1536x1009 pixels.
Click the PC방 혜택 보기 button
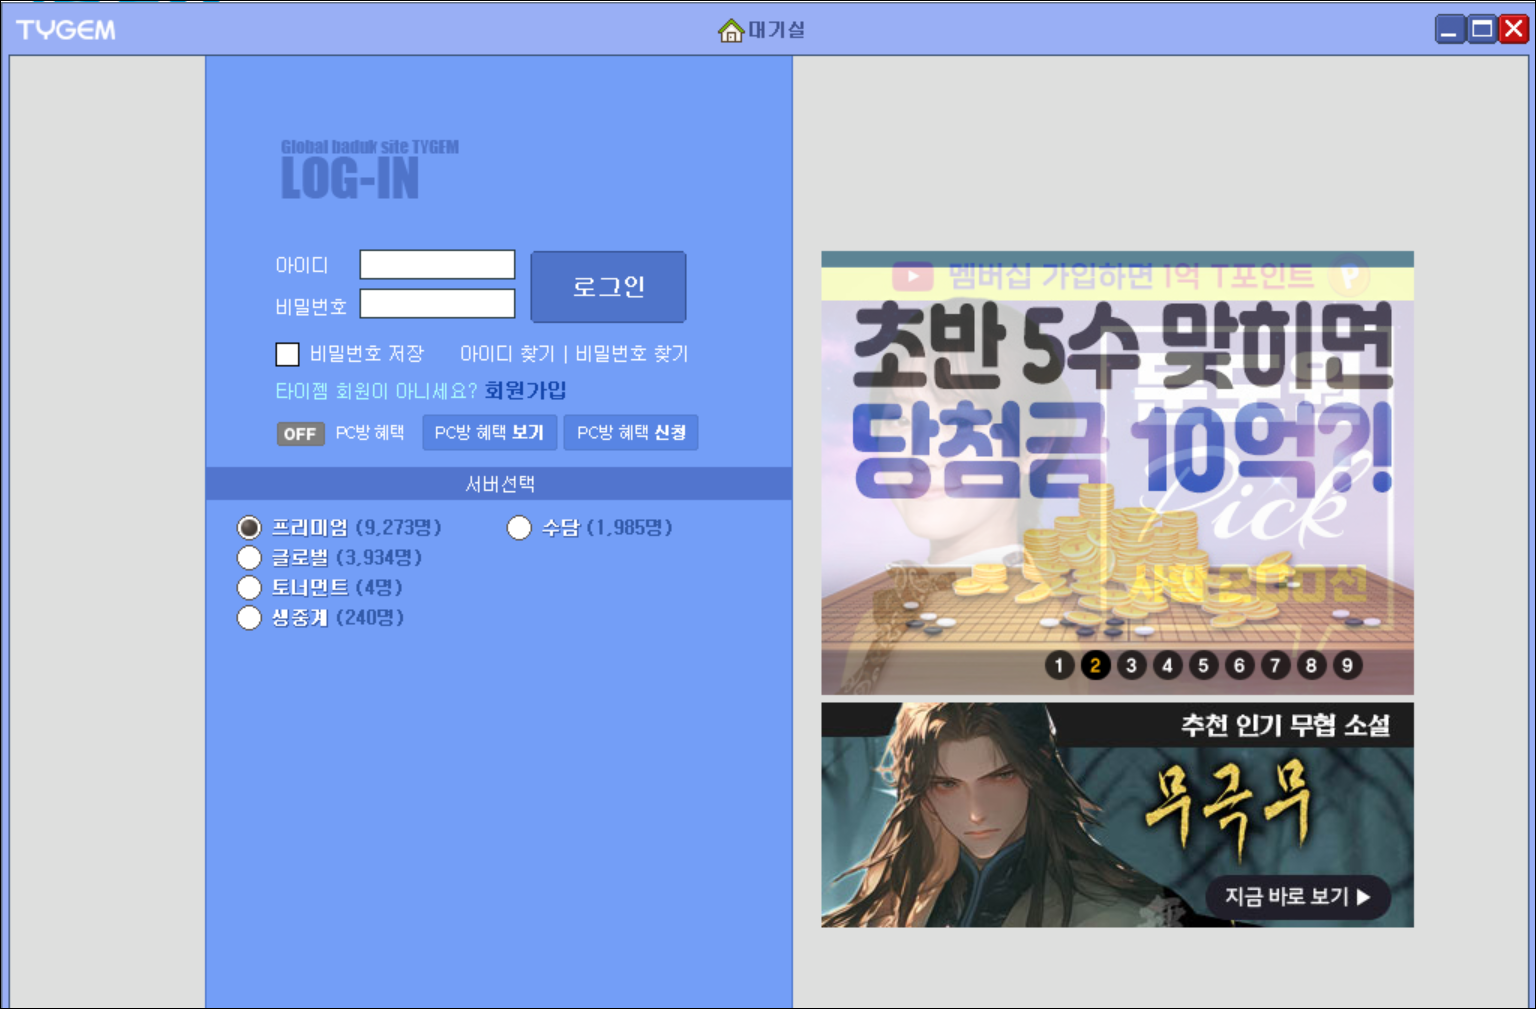pos(489,433)
